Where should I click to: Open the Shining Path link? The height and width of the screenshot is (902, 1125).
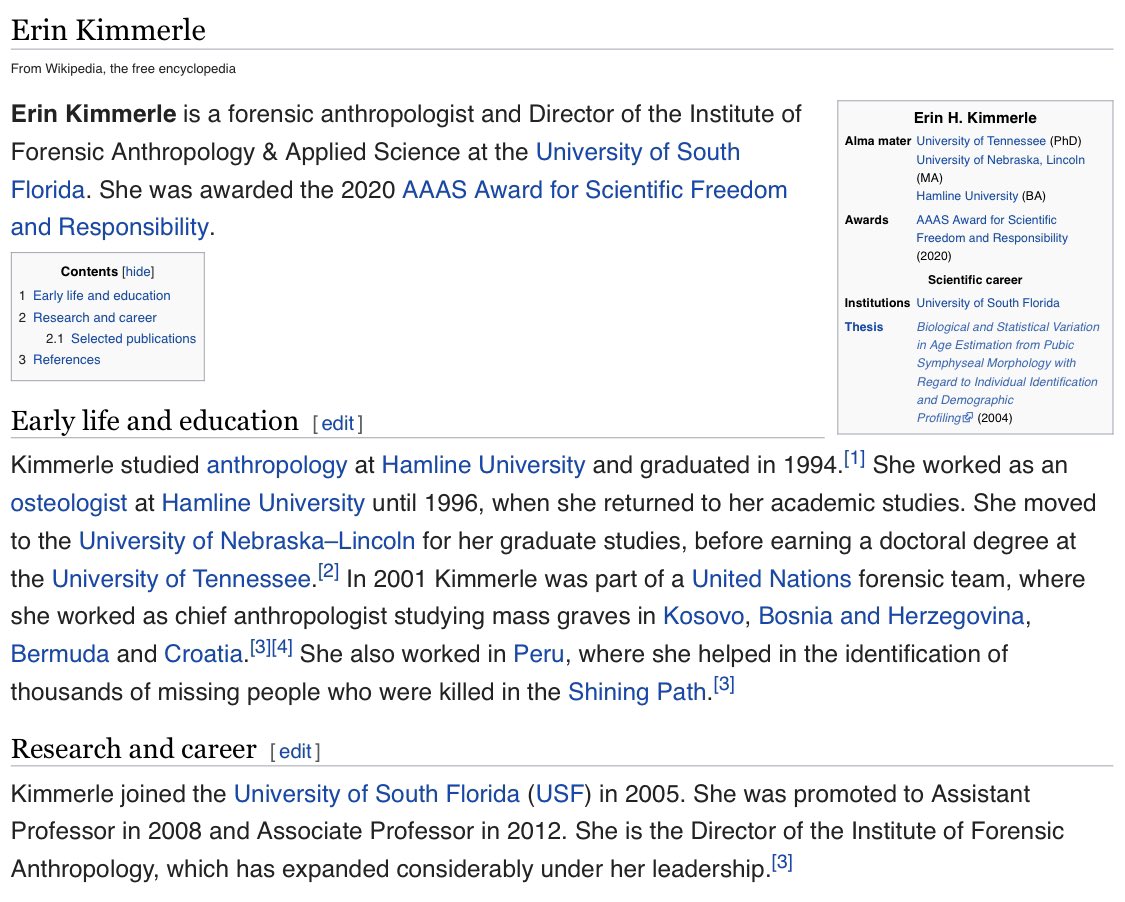pos(637,692)
